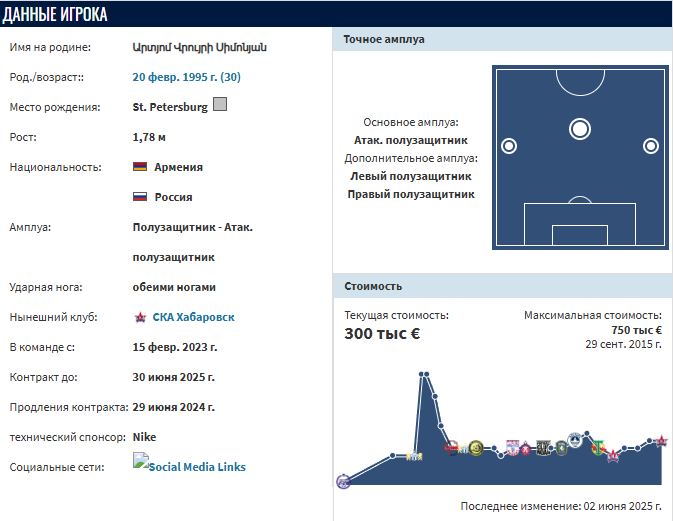The image size is (673, 521).
Task: Click the green T club crest on chart
Action: tap(597, 447)
